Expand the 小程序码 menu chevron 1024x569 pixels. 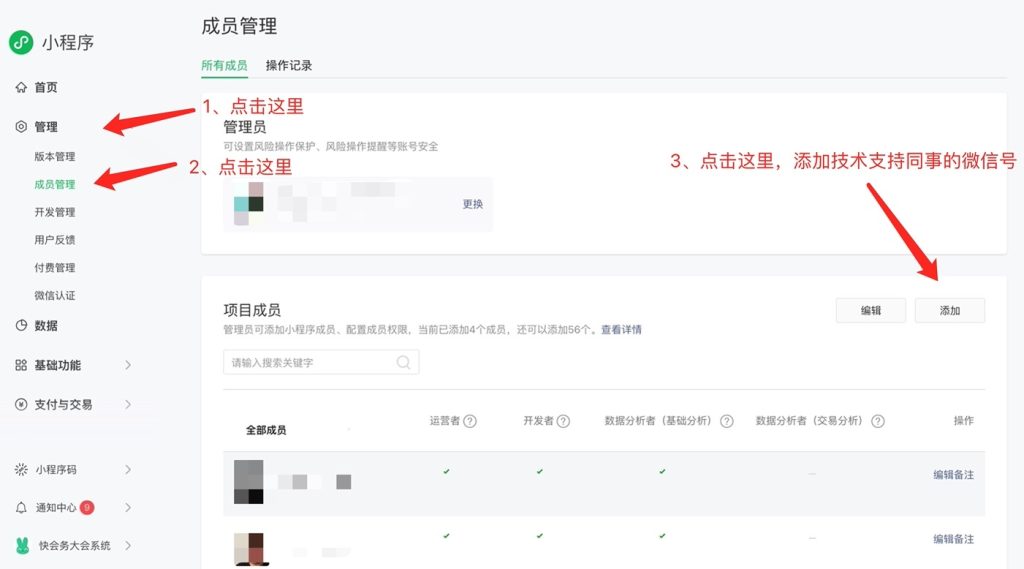coord(128,470)
